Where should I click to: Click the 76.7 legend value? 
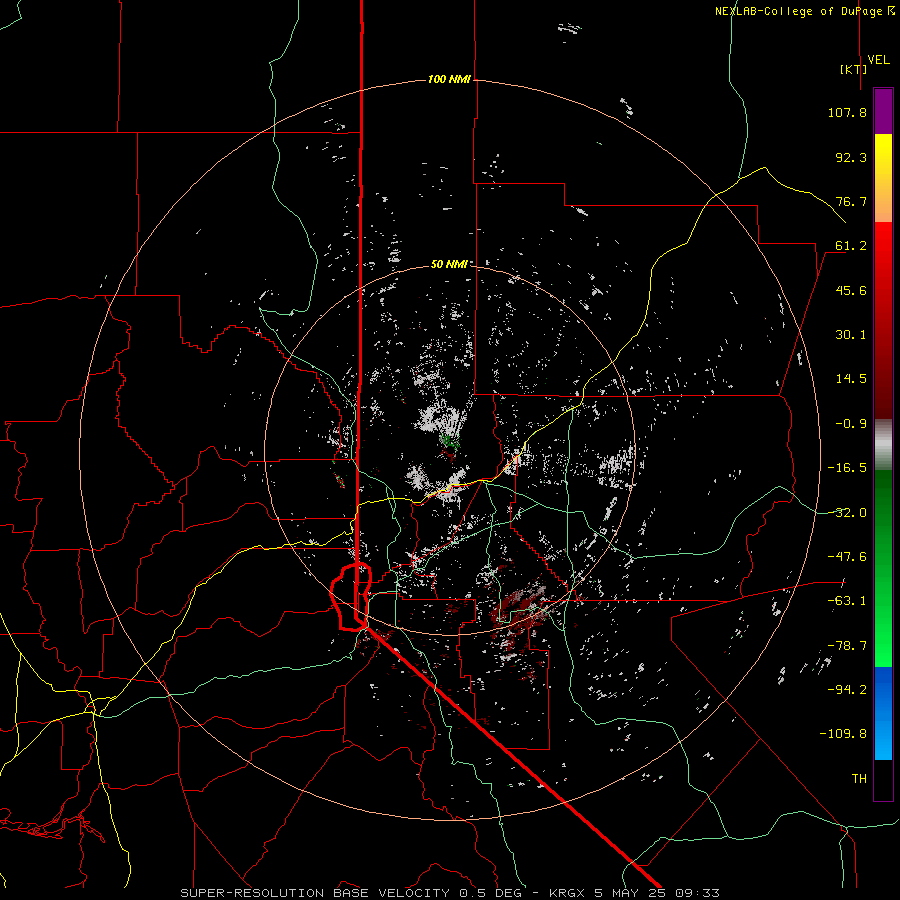click(851, 201)
